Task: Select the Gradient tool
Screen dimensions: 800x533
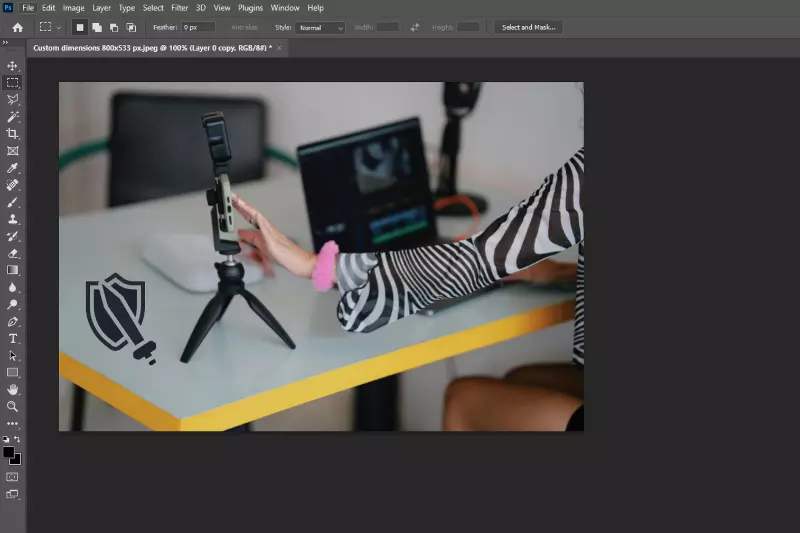Action: point(12,270)
